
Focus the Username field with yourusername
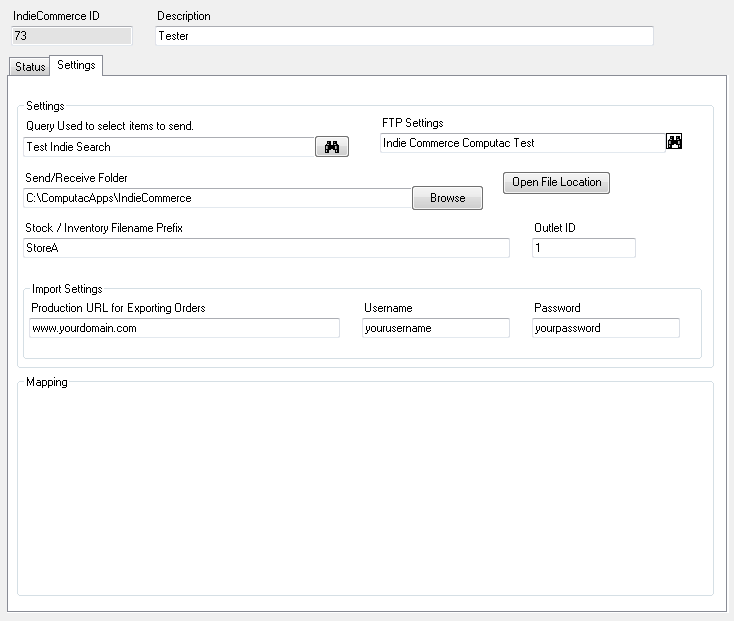(436, 328)
